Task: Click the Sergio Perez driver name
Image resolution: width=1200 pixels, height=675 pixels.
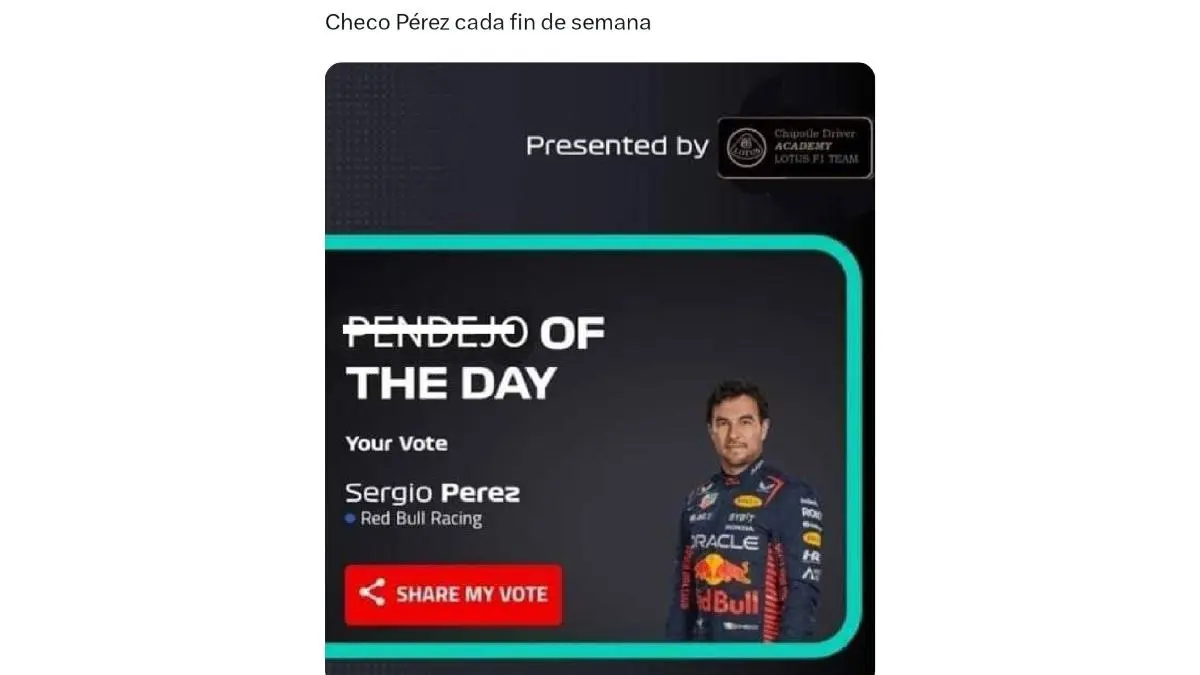Action: click(x=432, y=493)
